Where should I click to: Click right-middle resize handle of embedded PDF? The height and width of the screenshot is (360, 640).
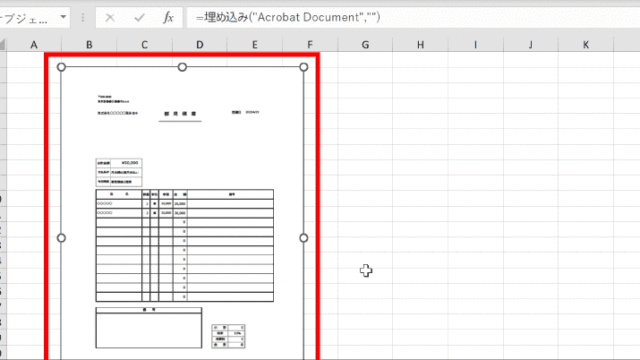coord(304,238)
